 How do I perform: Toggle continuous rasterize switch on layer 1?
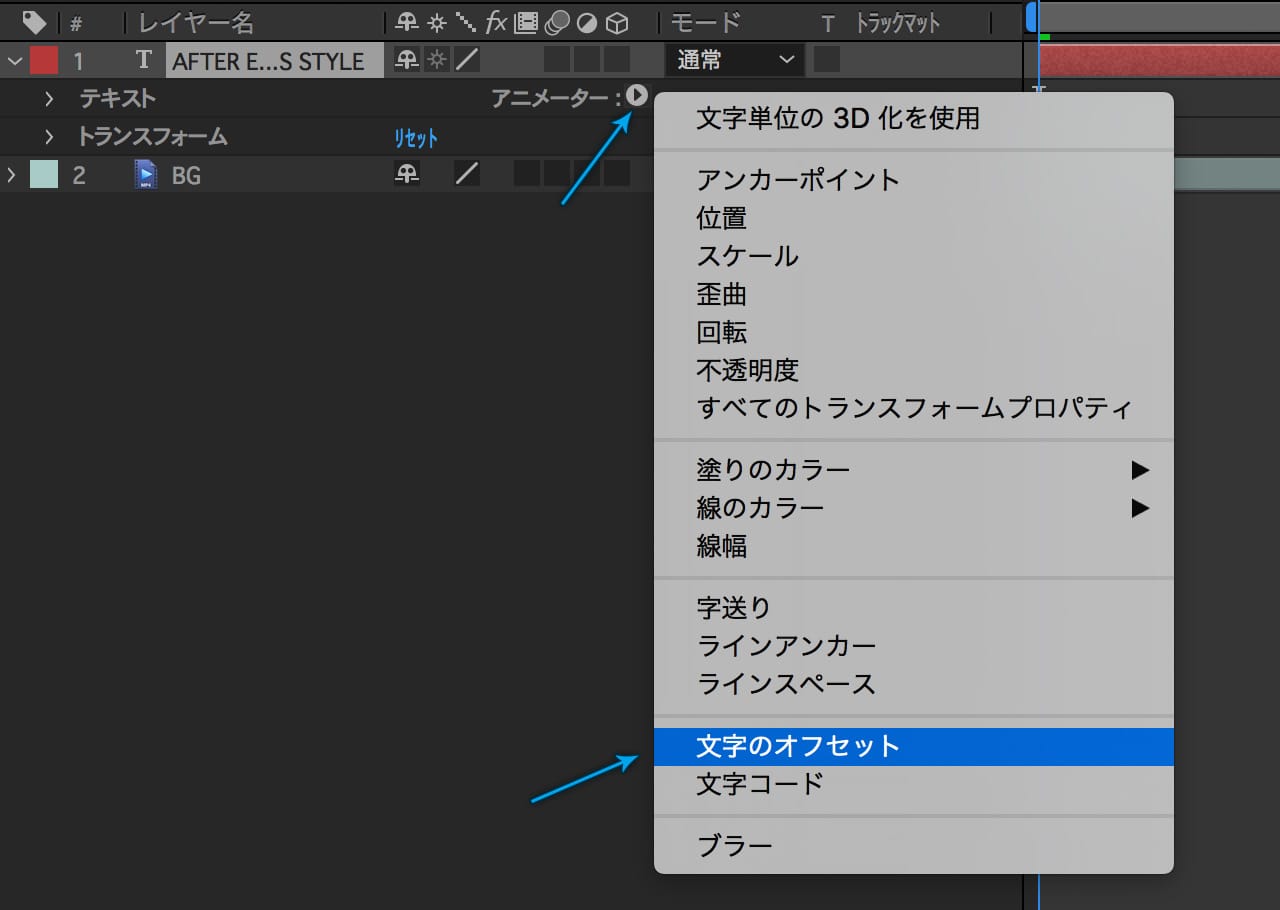click(437, 60)
